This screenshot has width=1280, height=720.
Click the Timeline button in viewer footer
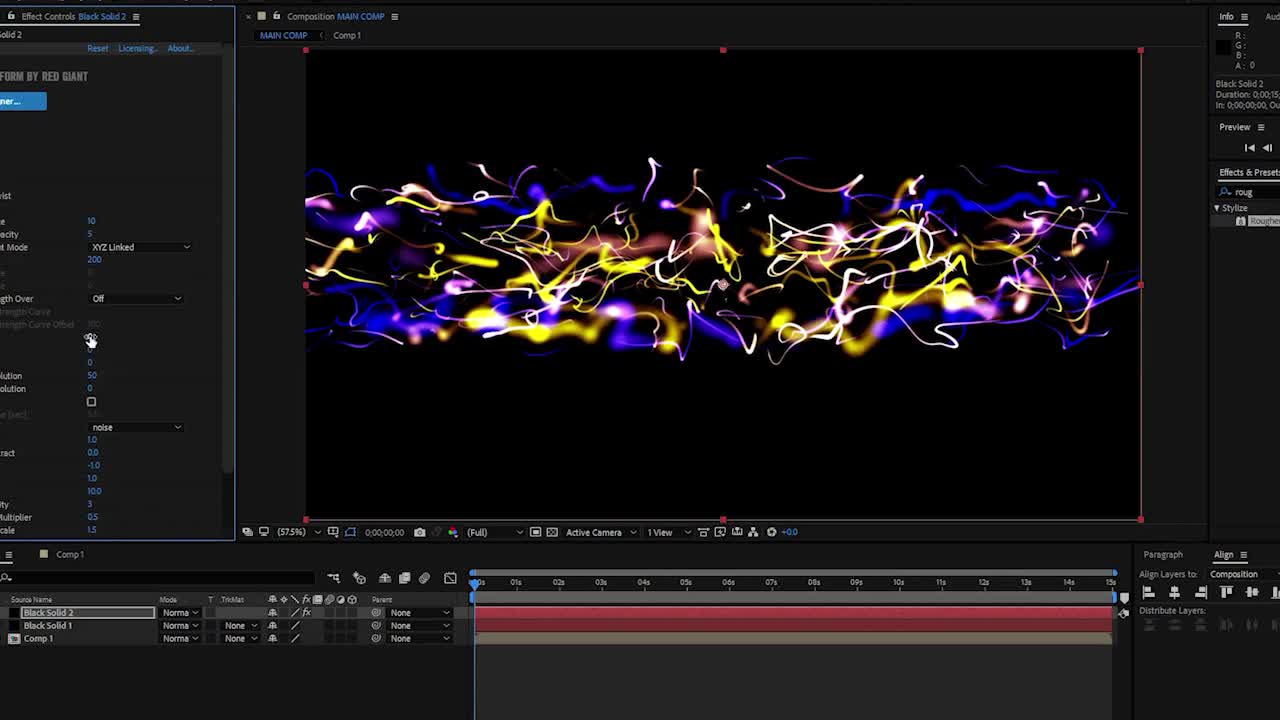737,532
